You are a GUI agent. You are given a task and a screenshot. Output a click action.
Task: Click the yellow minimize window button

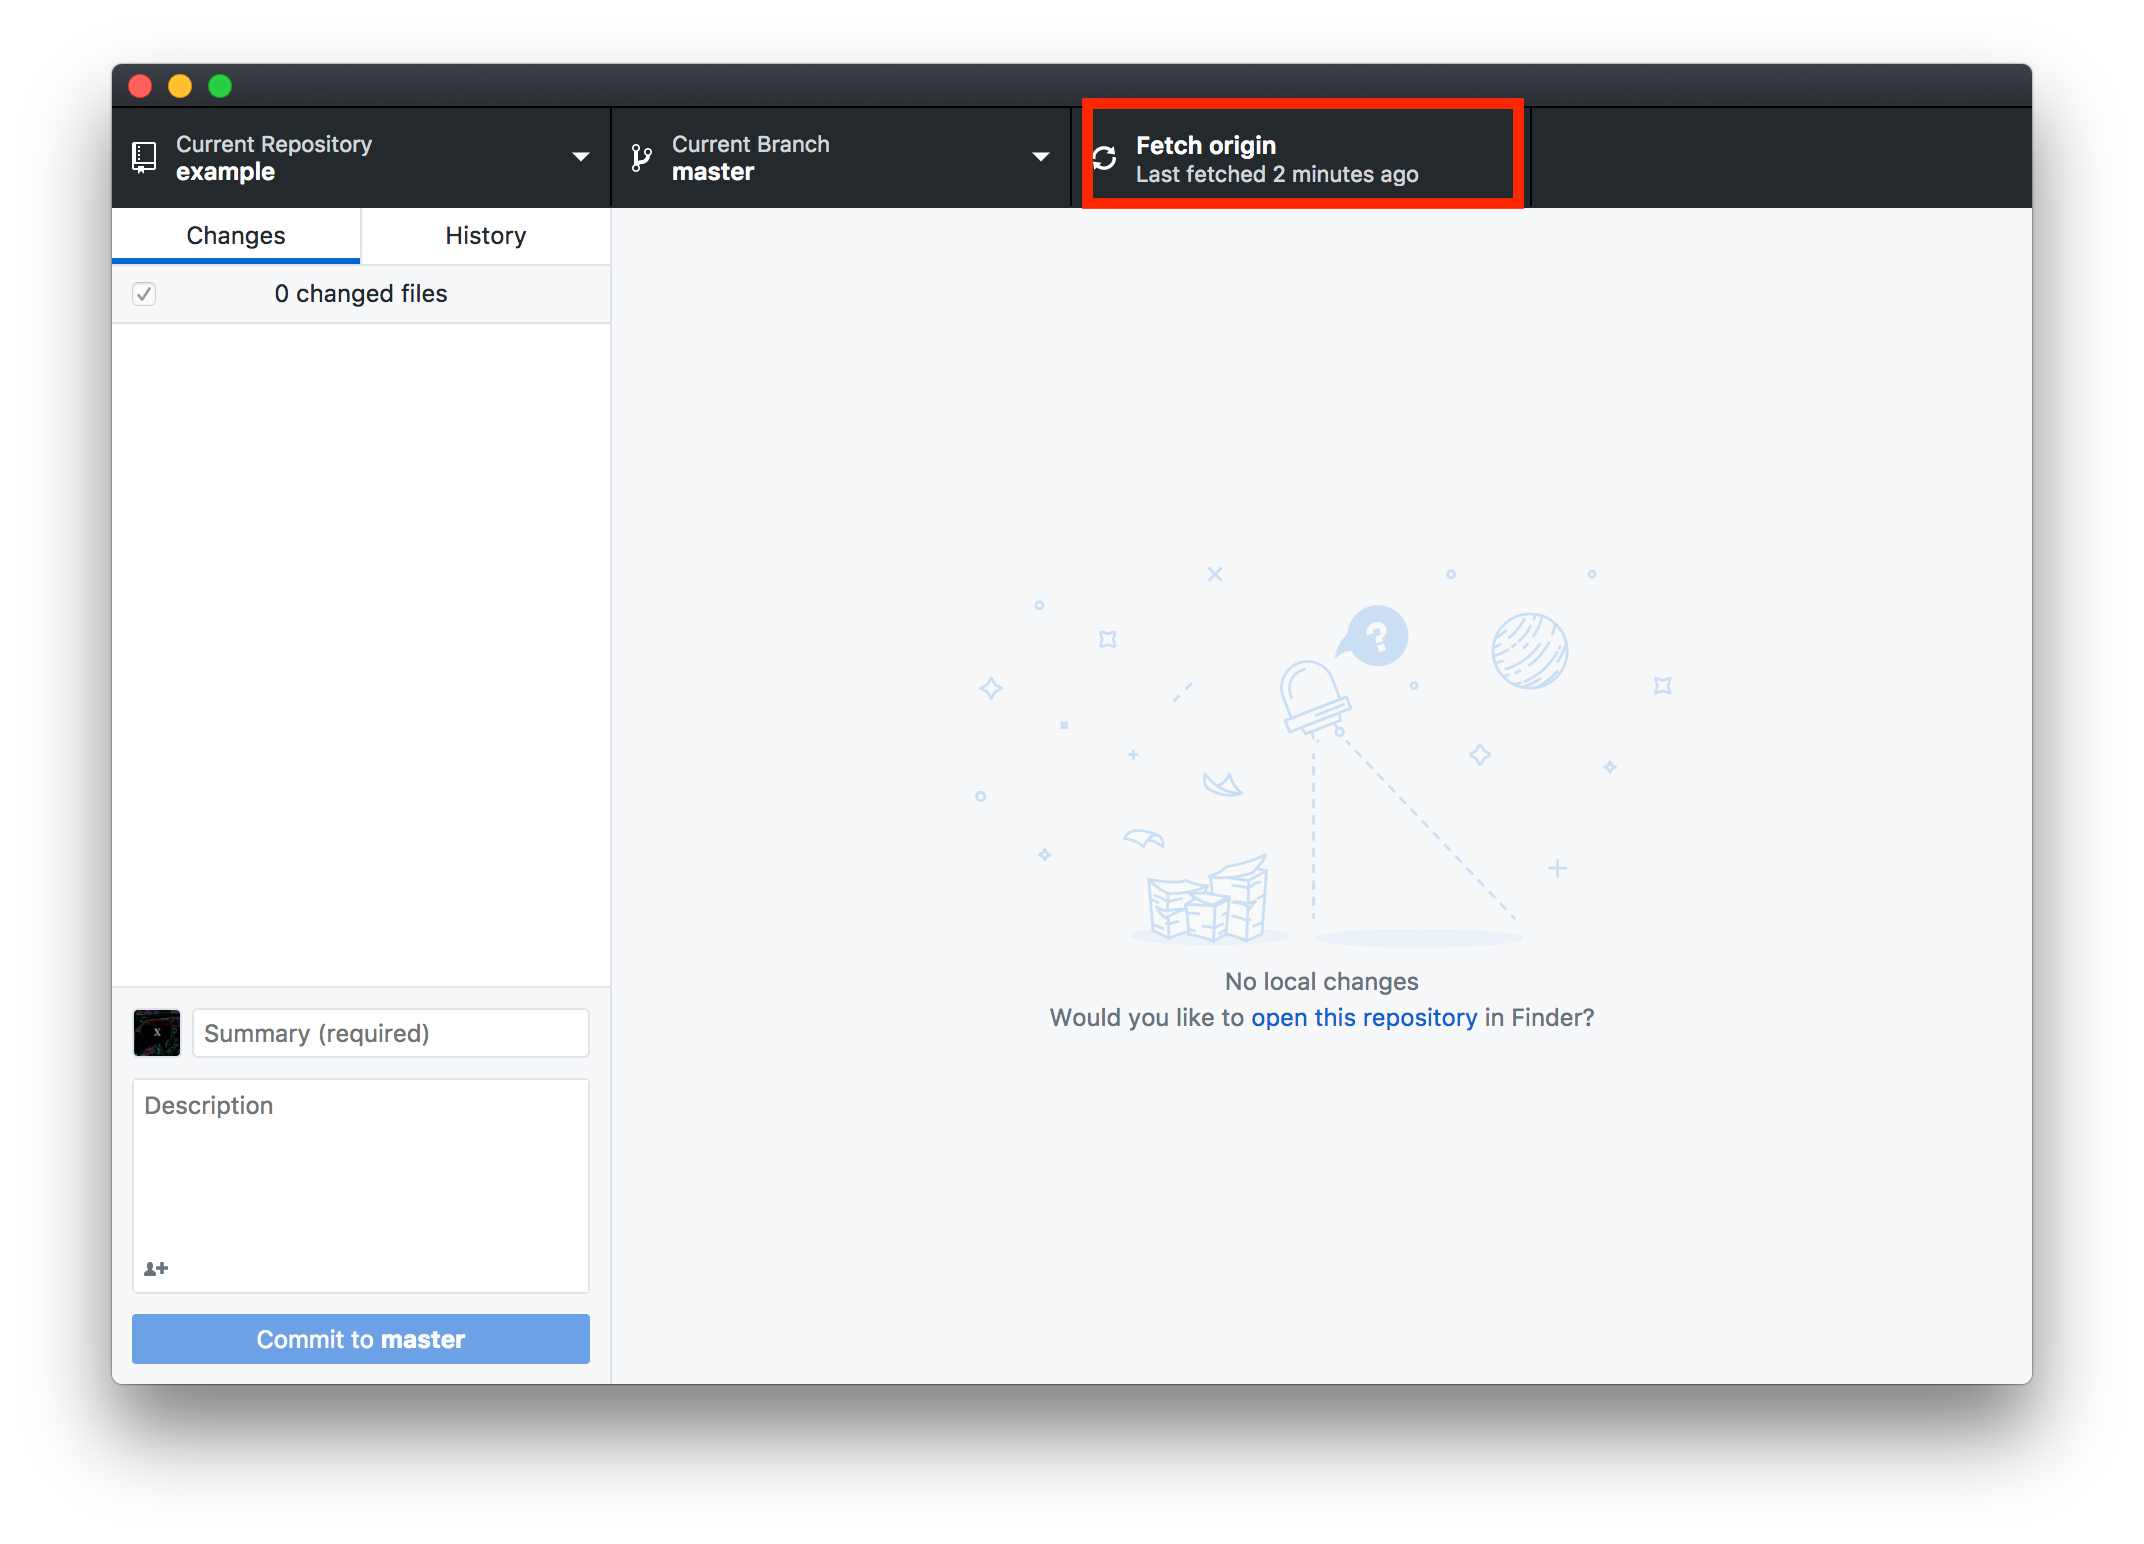pos(180,86)
